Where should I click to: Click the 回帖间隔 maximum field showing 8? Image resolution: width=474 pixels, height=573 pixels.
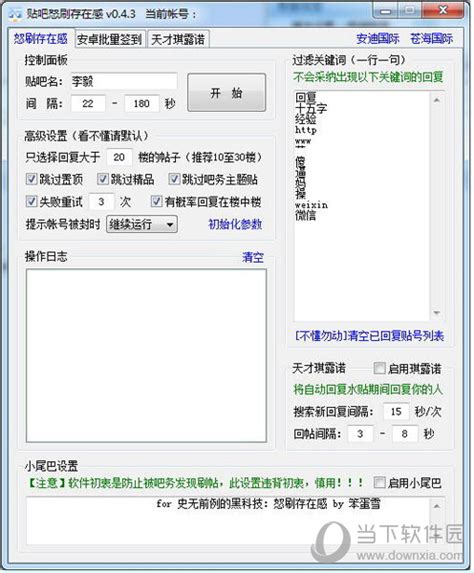[x=405, y=434]
